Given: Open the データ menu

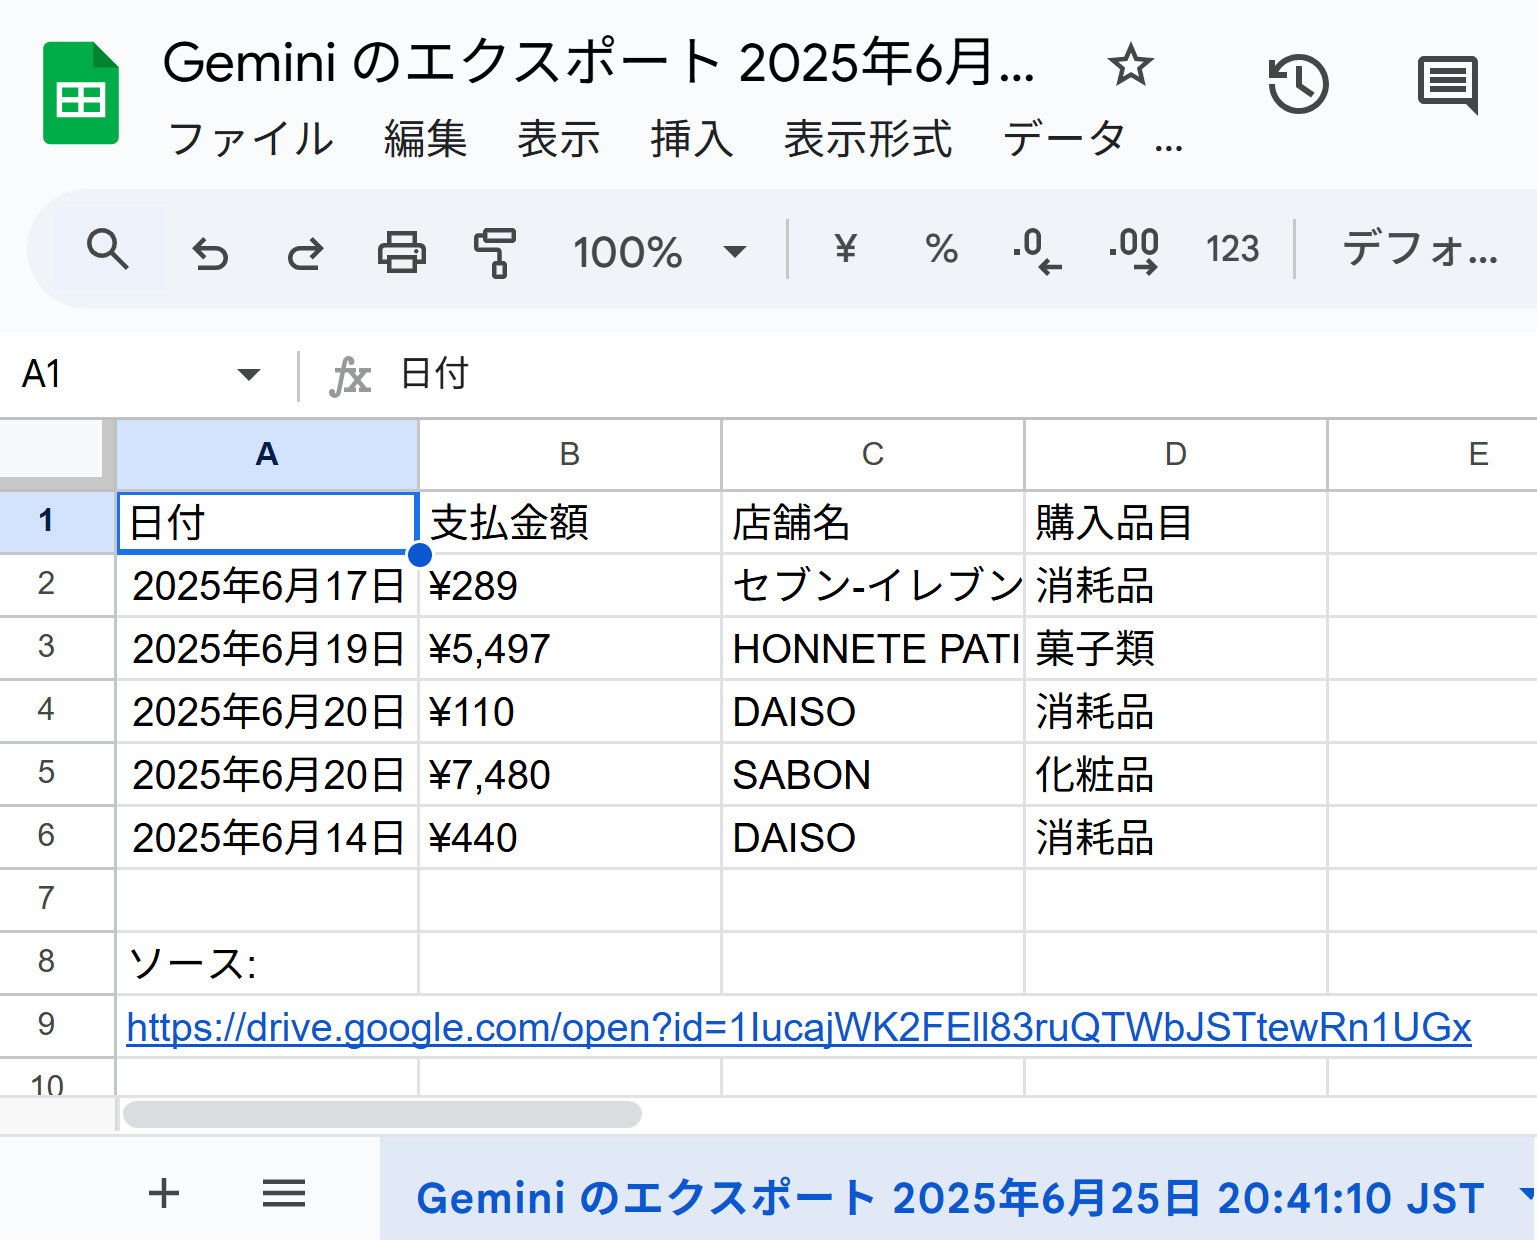Looking at the screenshot, I should [1064, 139].
